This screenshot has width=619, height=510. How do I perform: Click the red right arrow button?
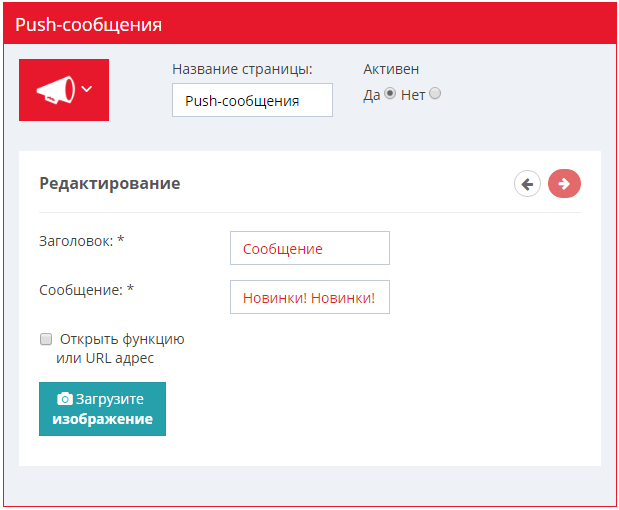pyautogui.click(x=564, y=184)
